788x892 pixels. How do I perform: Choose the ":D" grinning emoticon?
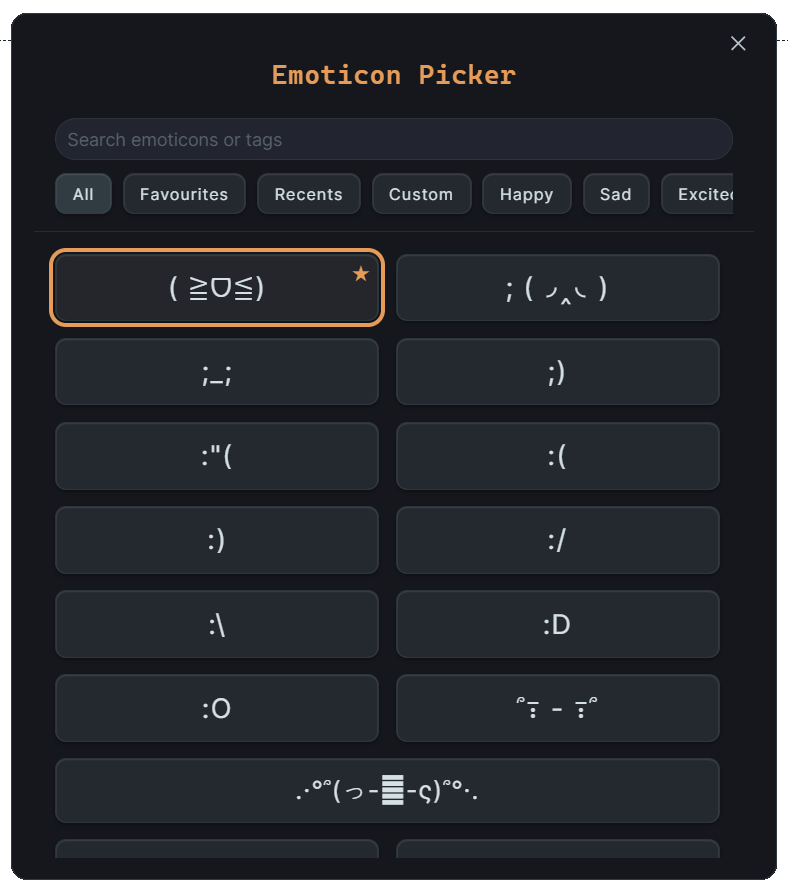click(x=557, y=624)
